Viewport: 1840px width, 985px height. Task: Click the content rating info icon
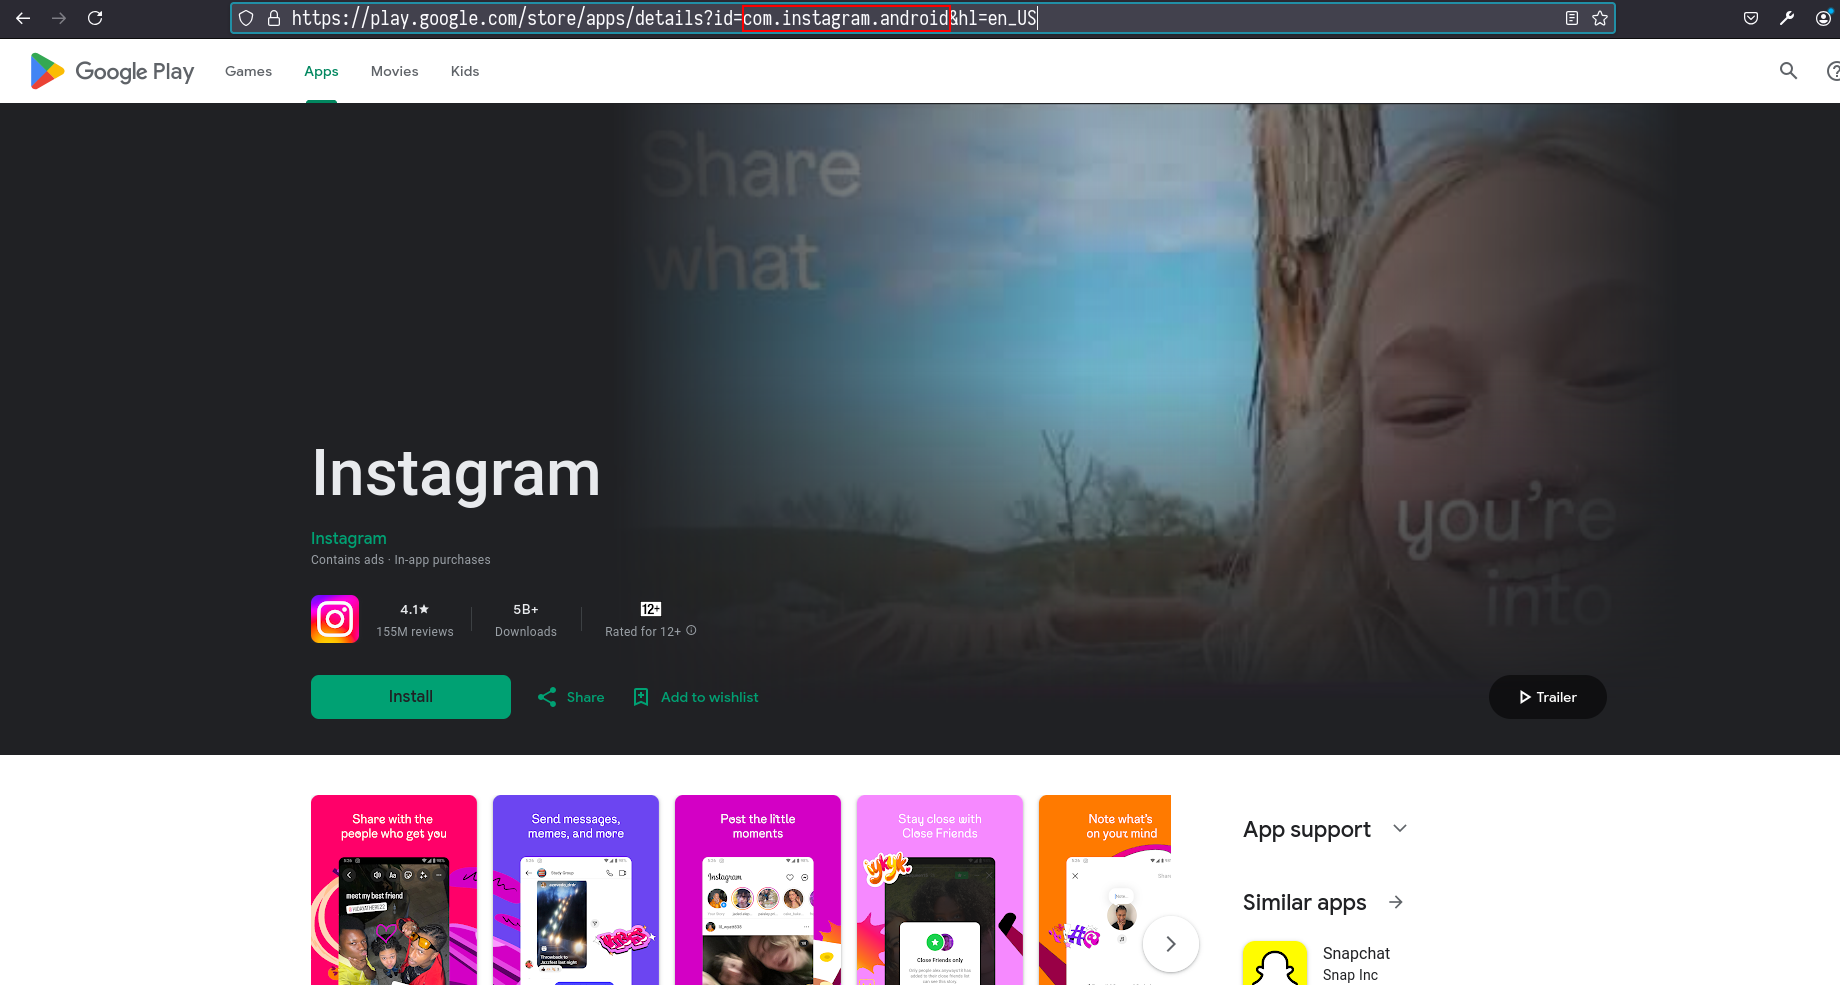(691, 631)
